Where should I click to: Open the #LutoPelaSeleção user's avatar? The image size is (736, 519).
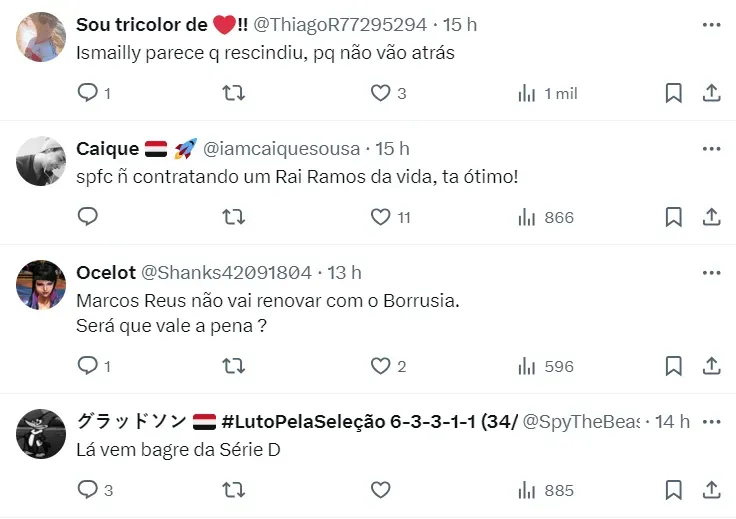(x=42, y=433)
